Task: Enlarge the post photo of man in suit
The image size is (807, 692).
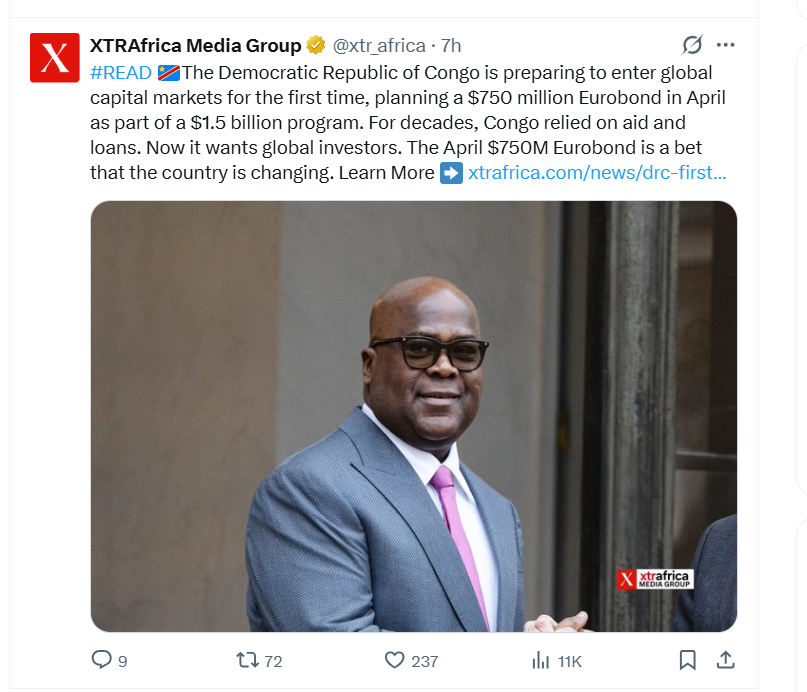Action: [414, 416]
